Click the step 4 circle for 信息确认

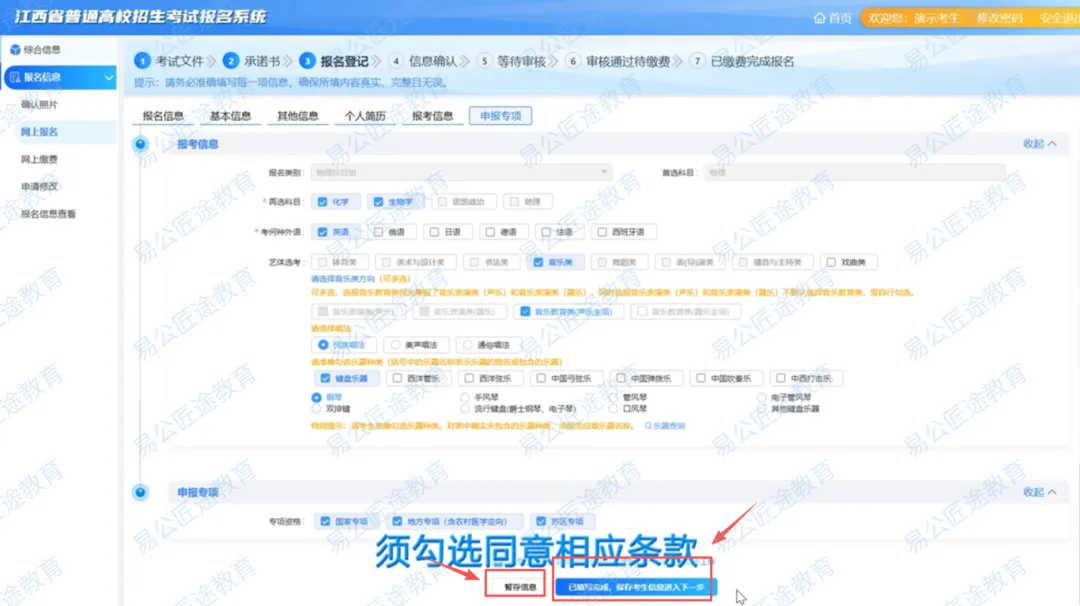pos(396,61)
